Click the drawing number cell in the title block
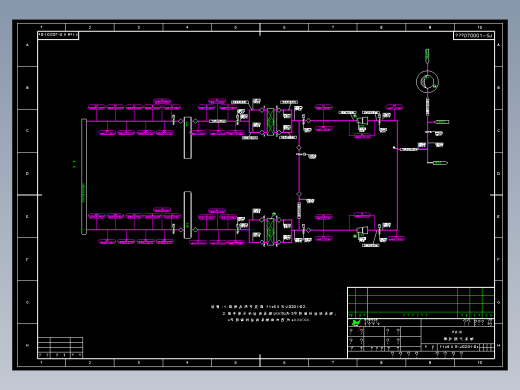Image resolution: width=520 pixels, height=390 pixels. tap(459, 347)
